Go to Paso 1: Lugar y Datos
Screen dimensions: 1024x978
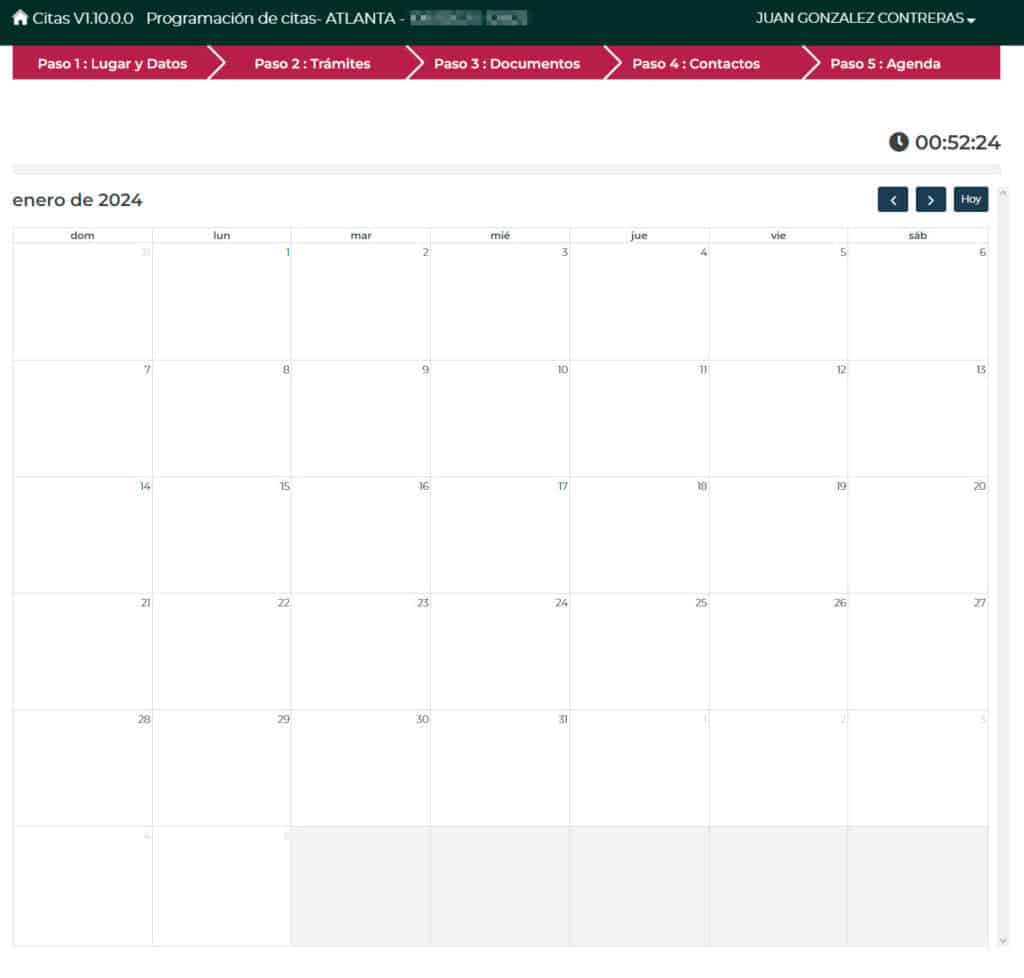click(x=112, y=64)
